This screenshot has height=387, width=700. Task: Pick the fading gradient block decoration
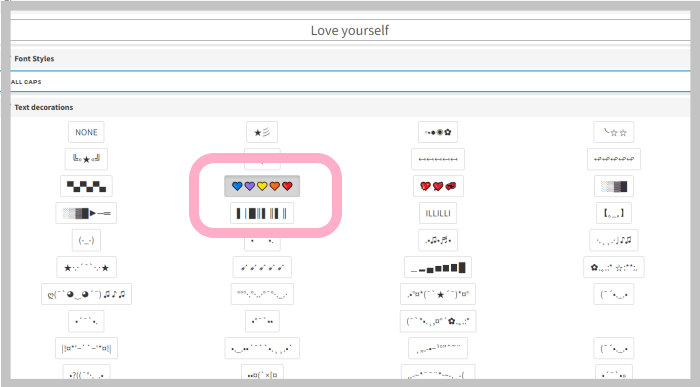point(614,186)
